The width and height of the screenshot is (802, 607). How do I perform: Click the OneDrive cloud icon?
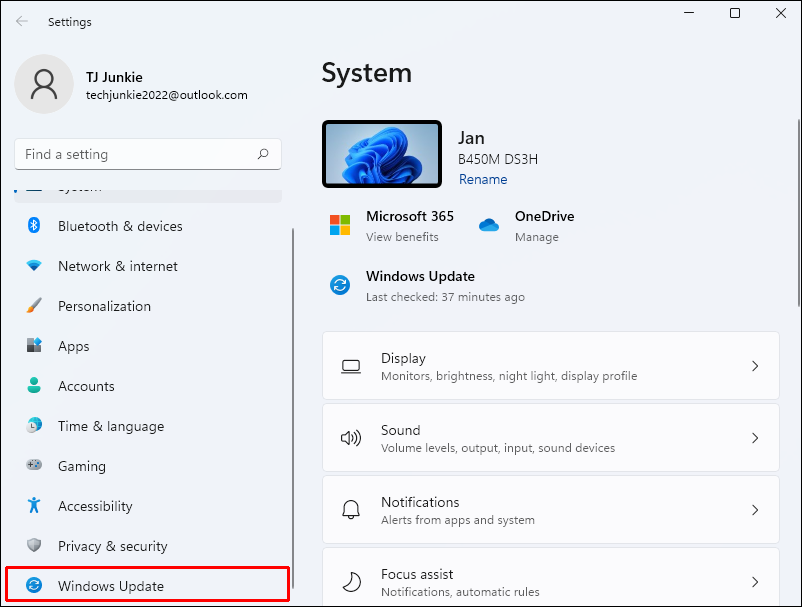click(488, 224)
